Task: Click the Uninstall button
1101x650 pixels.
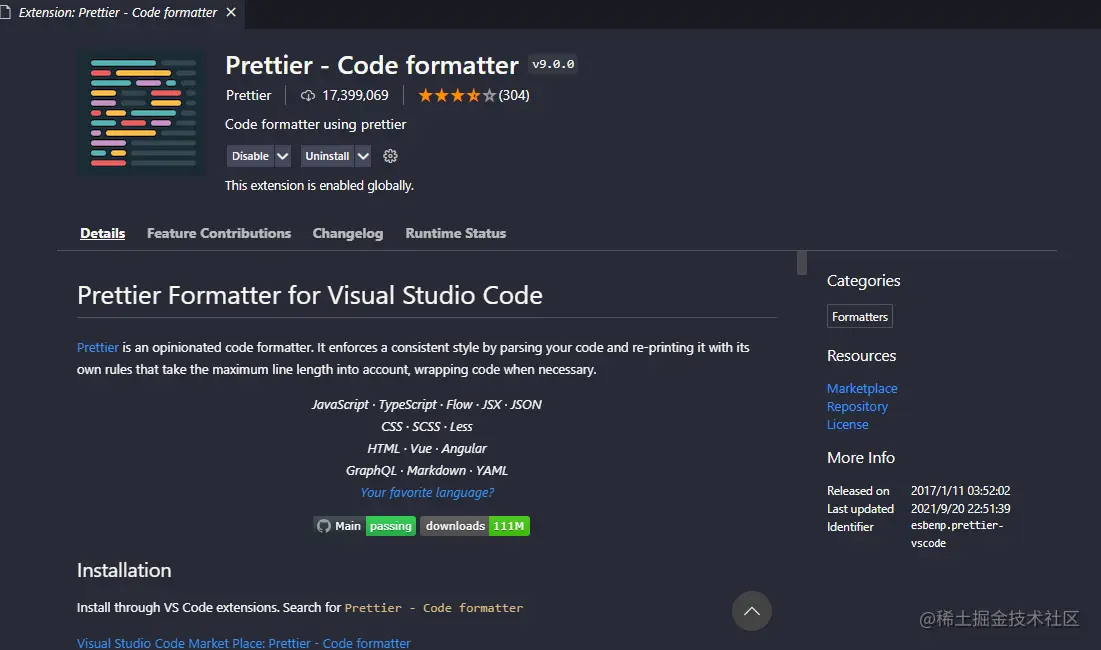Action: [x=327, y=156]
